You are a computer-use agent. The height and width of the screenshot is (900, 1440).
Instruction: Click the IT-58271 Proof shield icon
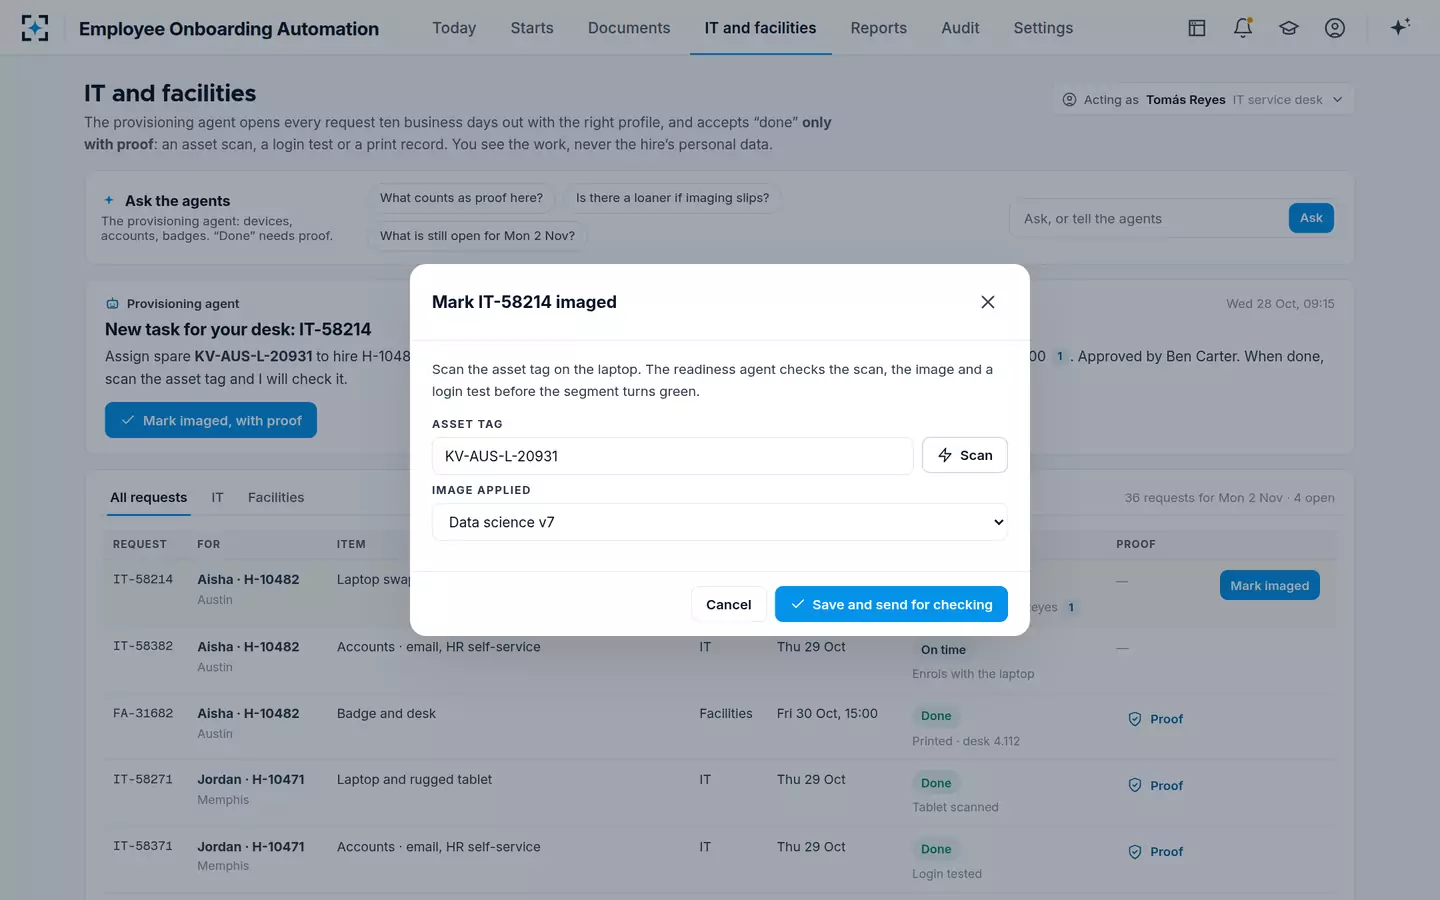(1135, 785)
